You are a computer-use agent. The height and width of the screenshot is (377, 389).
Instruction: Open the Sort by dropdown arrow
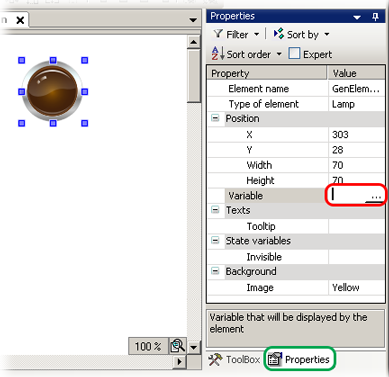coord(327,34)
